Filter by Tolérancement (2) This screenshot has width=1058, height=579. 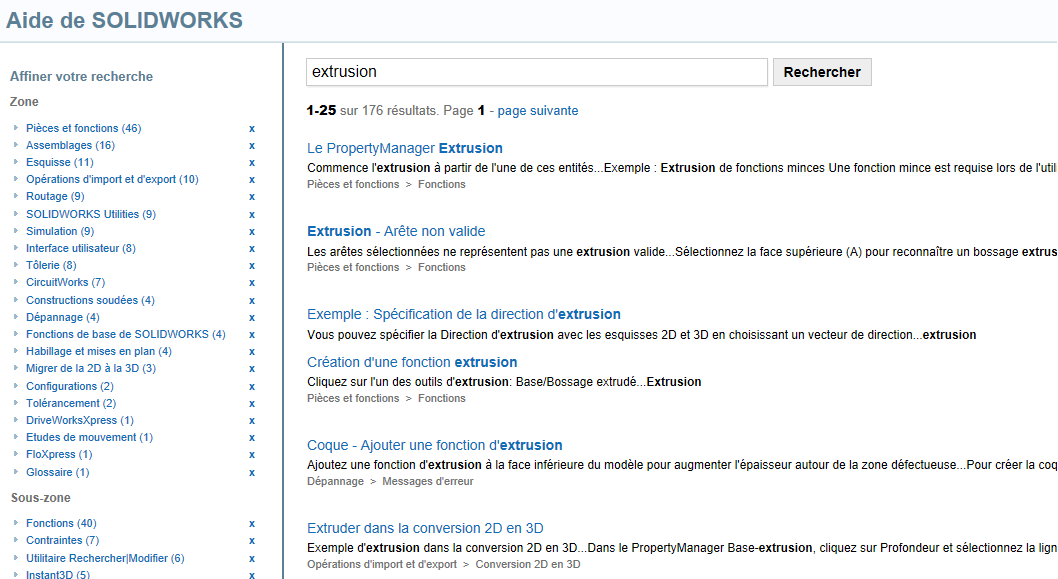pyautogui.click(x=71, y=403)
